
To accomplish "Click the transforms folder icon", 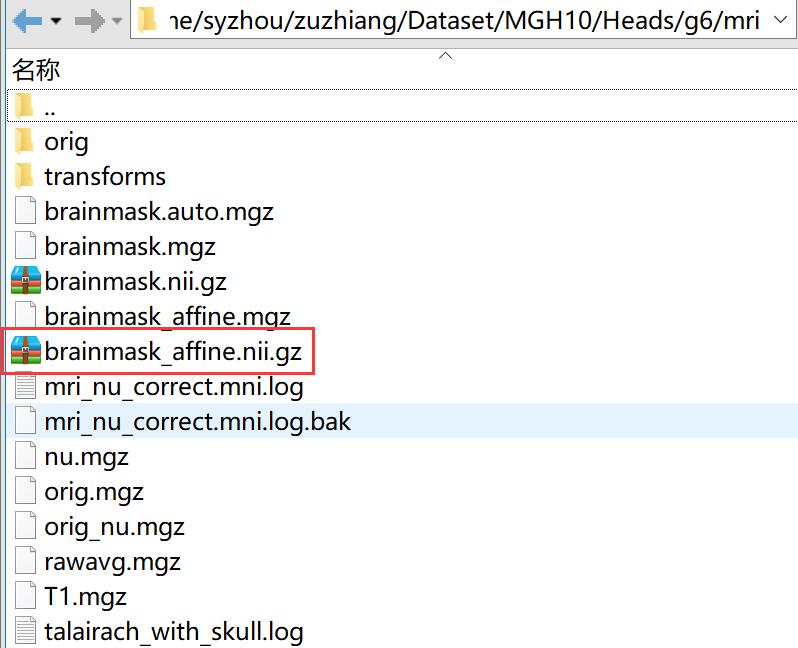I will (24, 176).
